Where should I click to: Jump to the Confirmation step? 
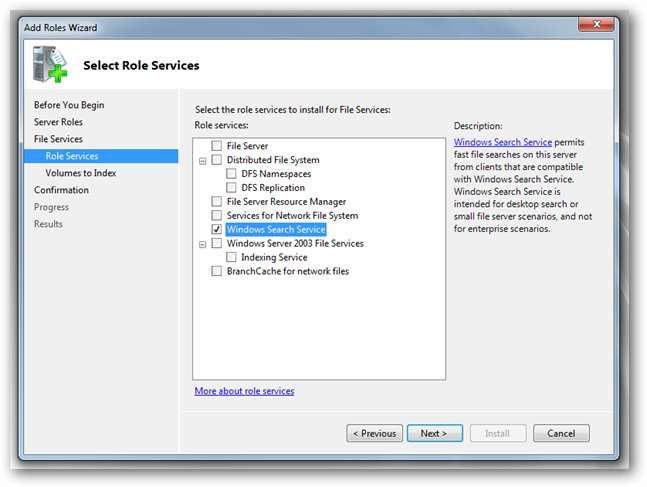coord(61,190)
